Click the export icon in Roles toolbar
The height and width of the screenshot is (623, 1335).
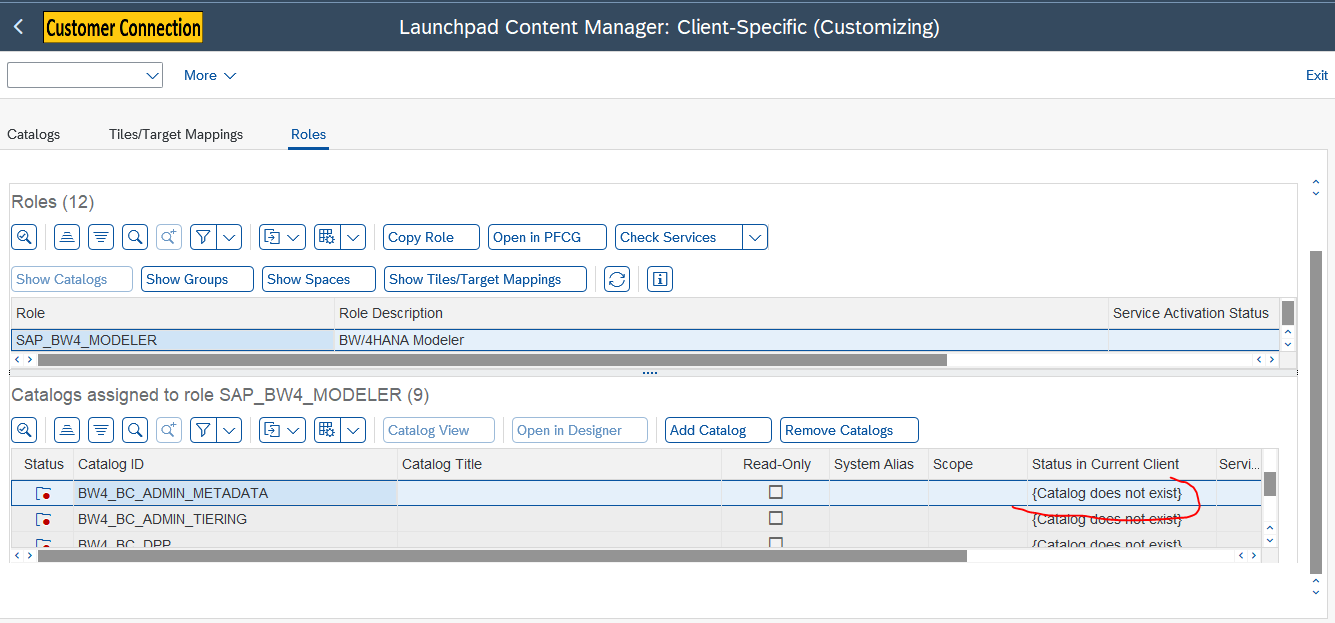point(272,237)
